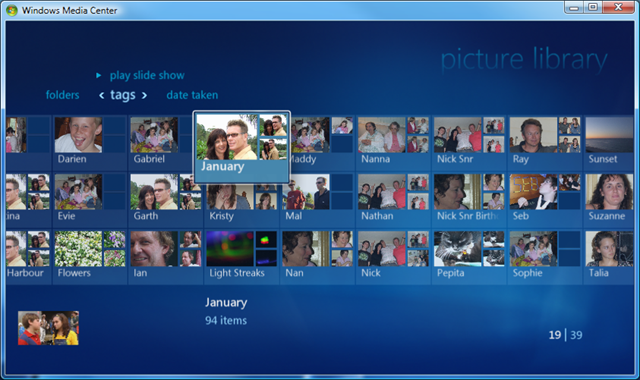Viewport: 640px width, 380px height.
Task: Select the tags view
Action: click(x=122, y=96)
